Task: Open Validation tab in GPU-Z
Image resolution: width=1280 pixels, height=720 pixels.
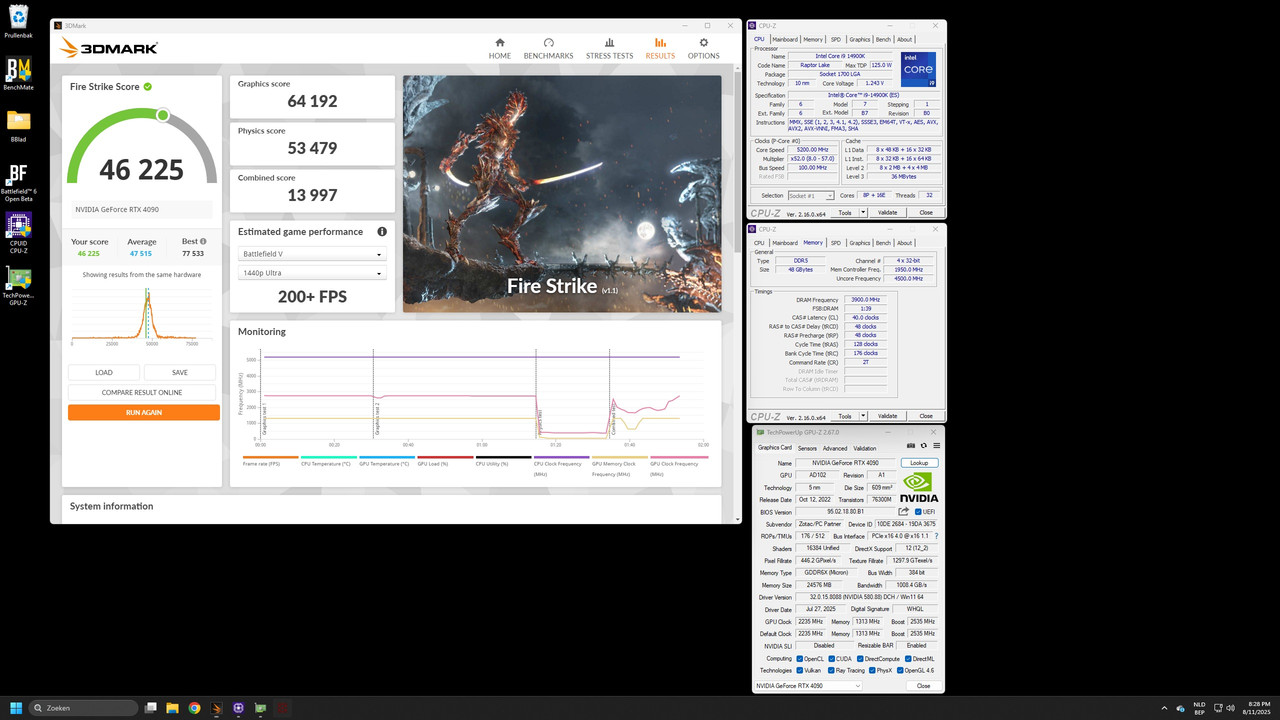Action: pyautogui.click(x=865, y=448)
